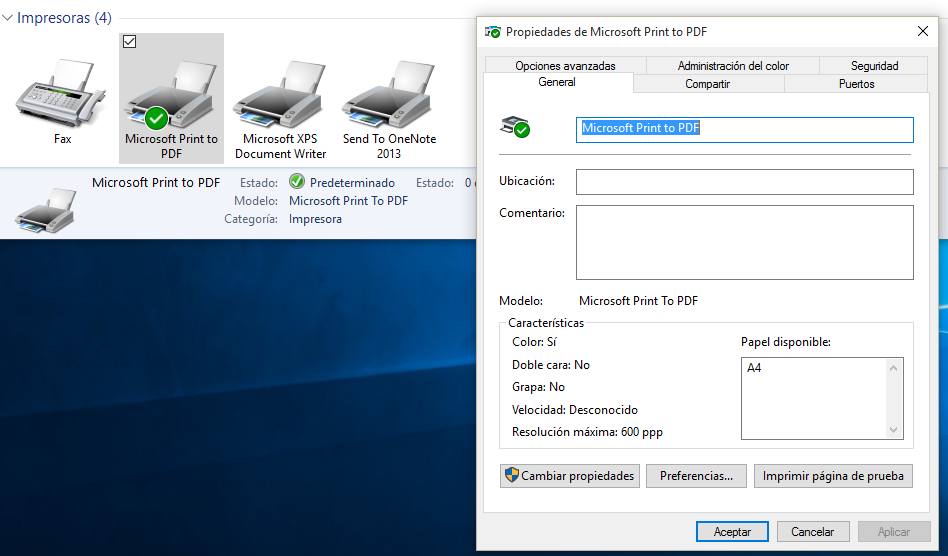Select the A4 entry in Papel disponible
The width and height of the screenshot is (948, 556).
tap(754, 367)
